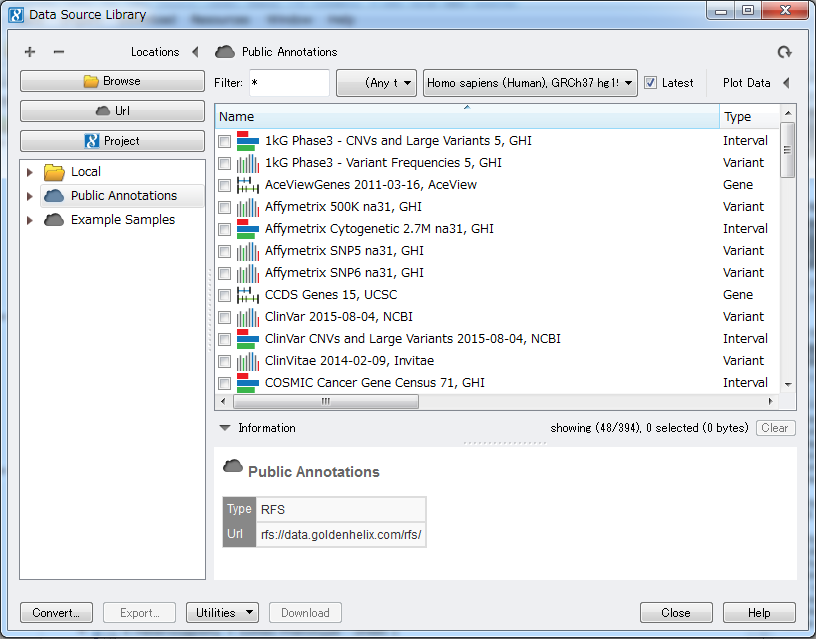The image size is (816, 639).
Task: Click the Filter text field
Action: [289, 83]
